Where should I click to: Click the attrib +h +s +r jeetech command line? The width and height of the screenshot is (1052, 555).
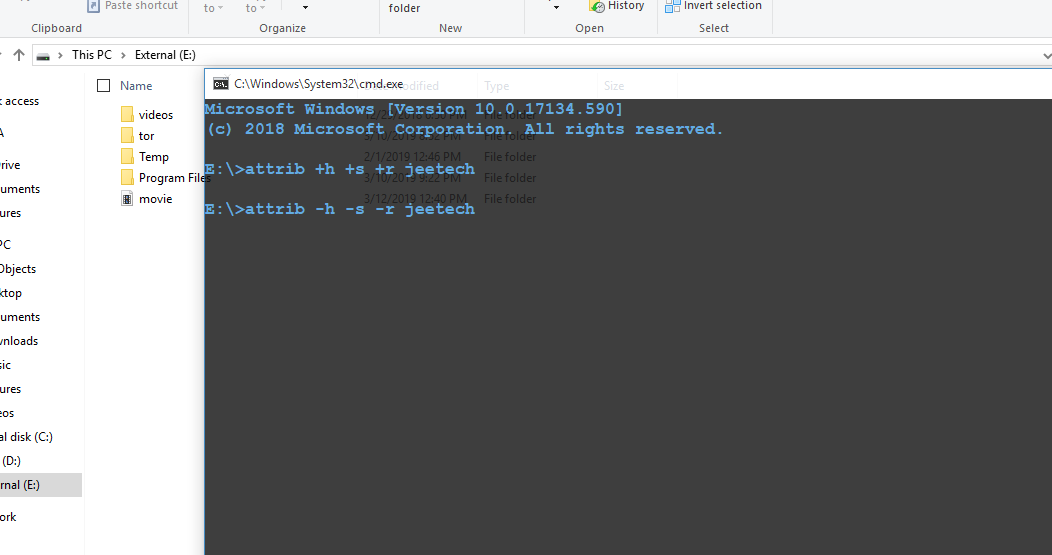339,168
